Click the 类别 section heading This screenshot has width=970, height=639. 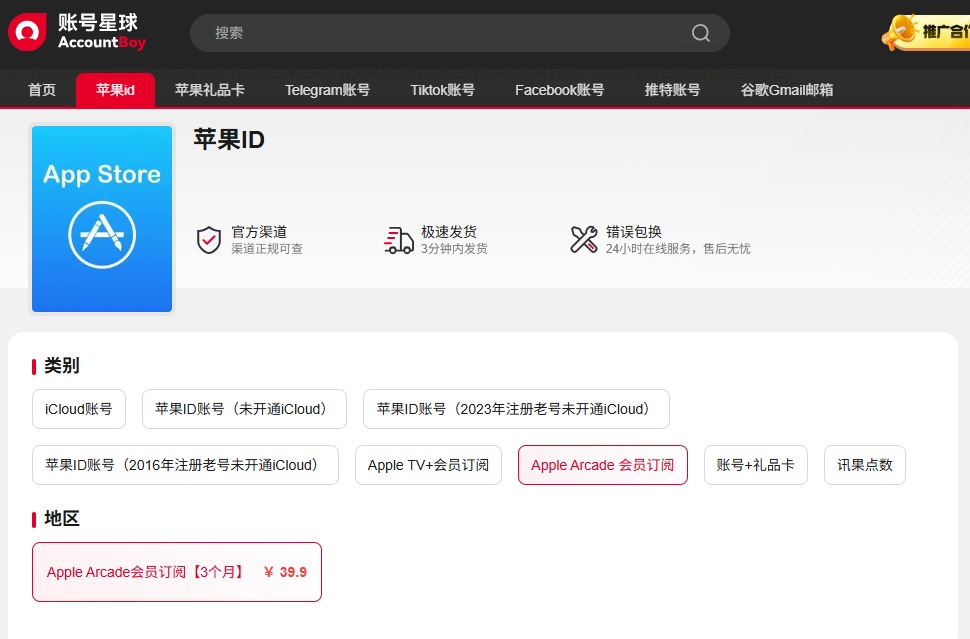point(62,366)
